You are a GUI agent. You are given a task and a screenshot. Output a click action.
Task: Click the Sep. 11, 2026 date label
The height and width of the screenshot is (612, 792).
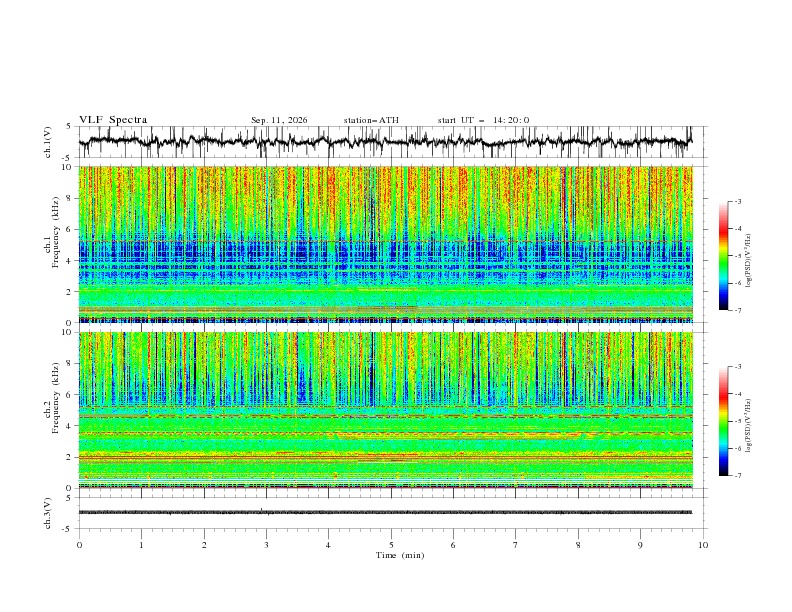(279, 120)
